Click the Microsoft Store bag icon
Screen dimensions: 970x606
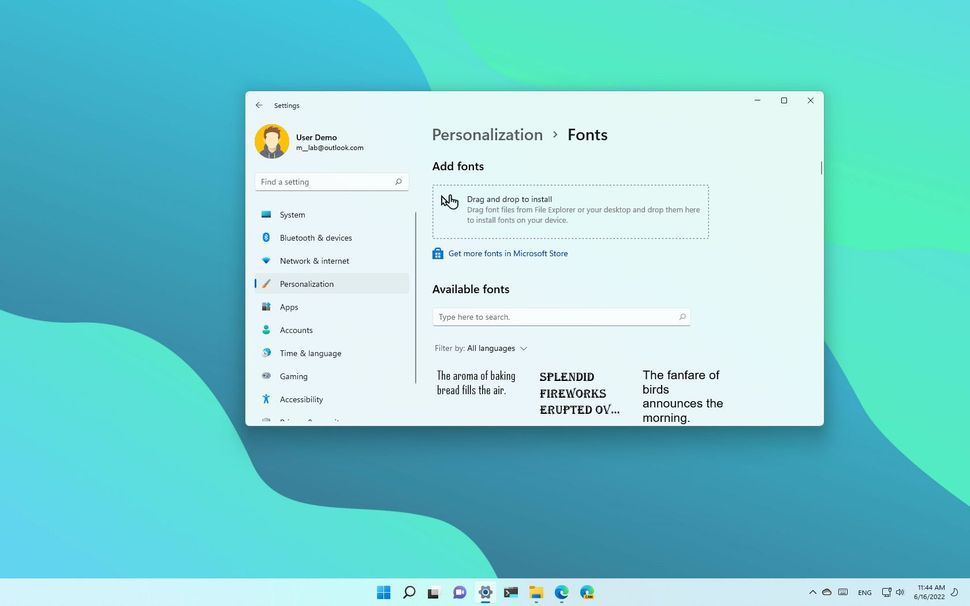437,253
